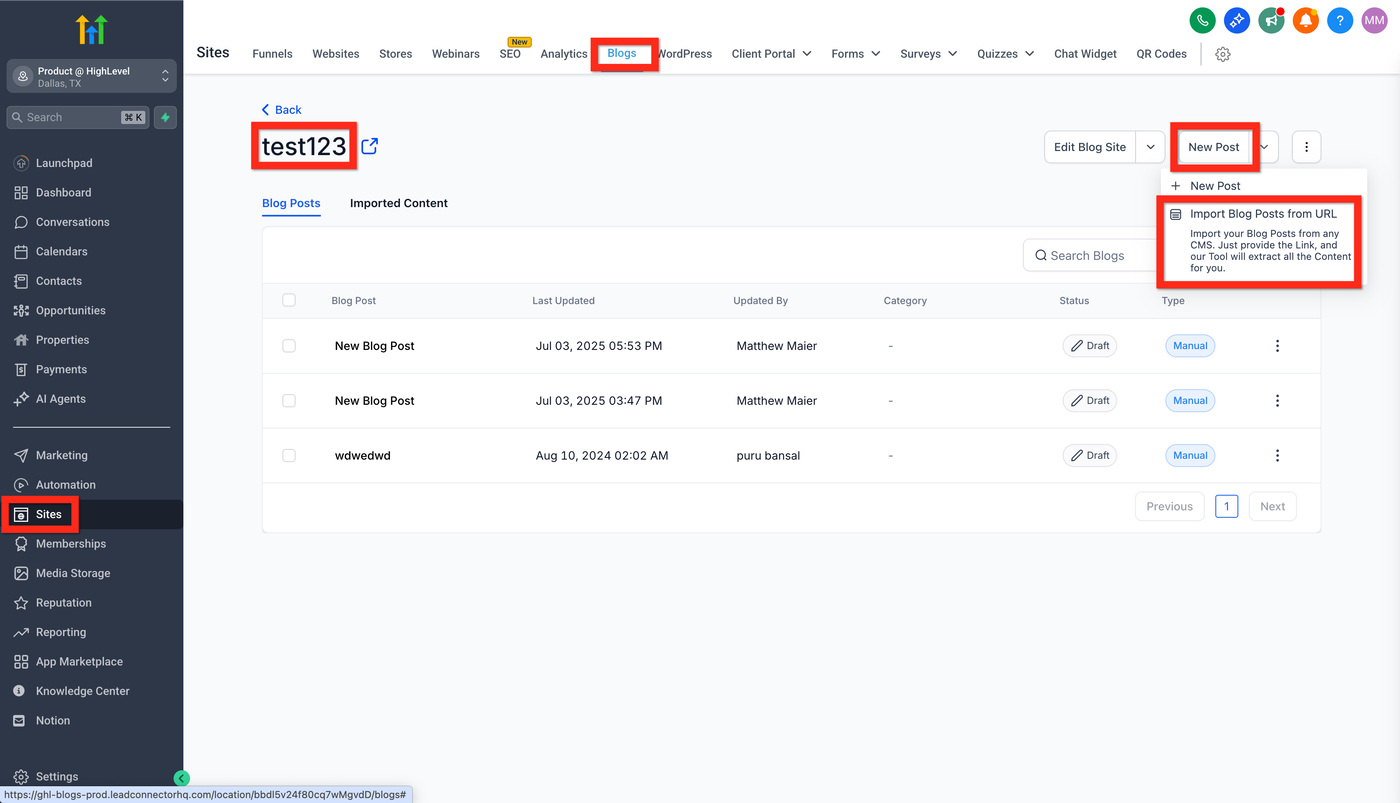Click the megaphone announcements icon
Screen dimensions: 1400x803
(1271, 20)
